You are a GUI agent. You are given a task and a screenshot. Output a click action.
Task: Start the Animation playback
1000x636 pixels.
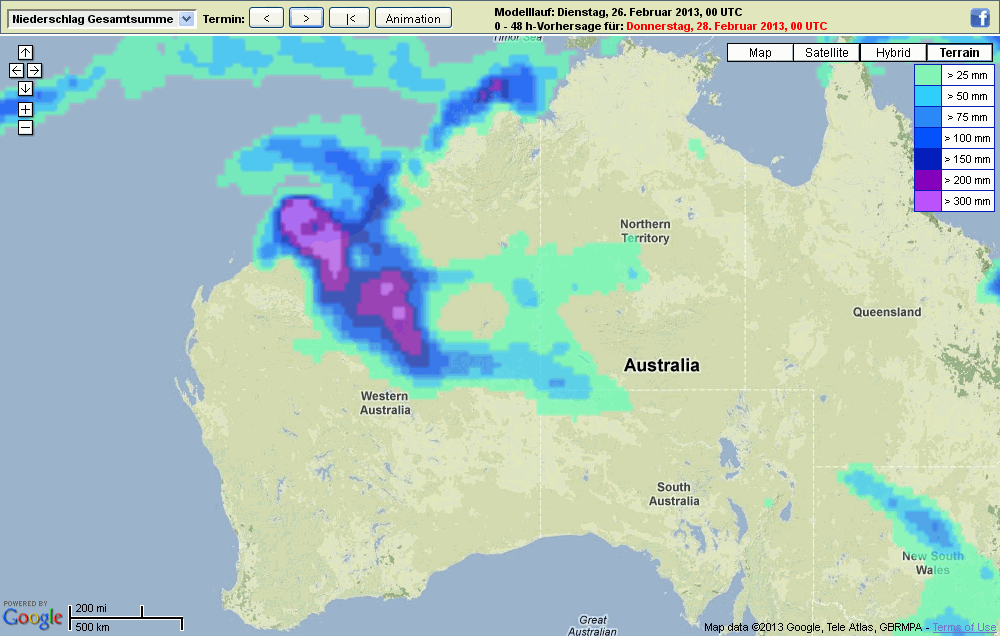coord(413,18)
